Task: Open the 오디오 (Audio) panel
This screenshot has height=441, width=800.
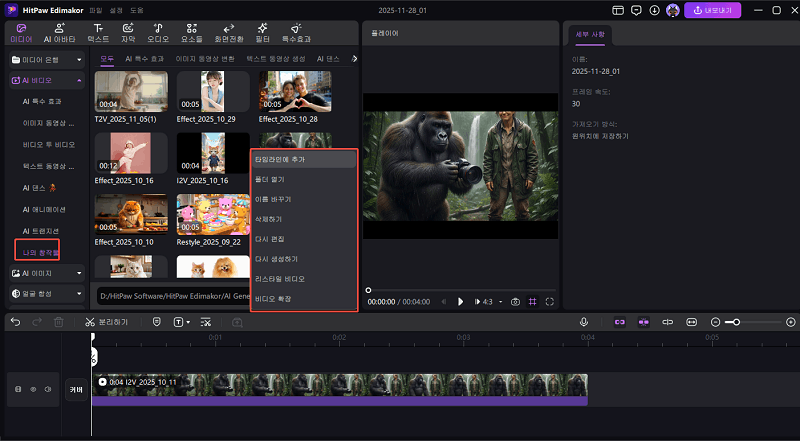Action: (x=159, y=31)
